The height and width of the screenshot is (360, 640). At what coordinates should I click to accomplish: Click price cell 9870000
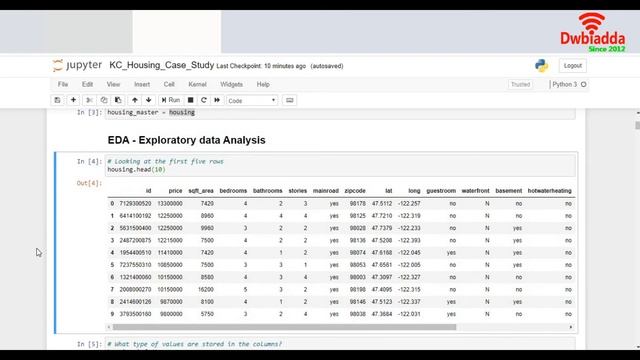tap(171, 301)
